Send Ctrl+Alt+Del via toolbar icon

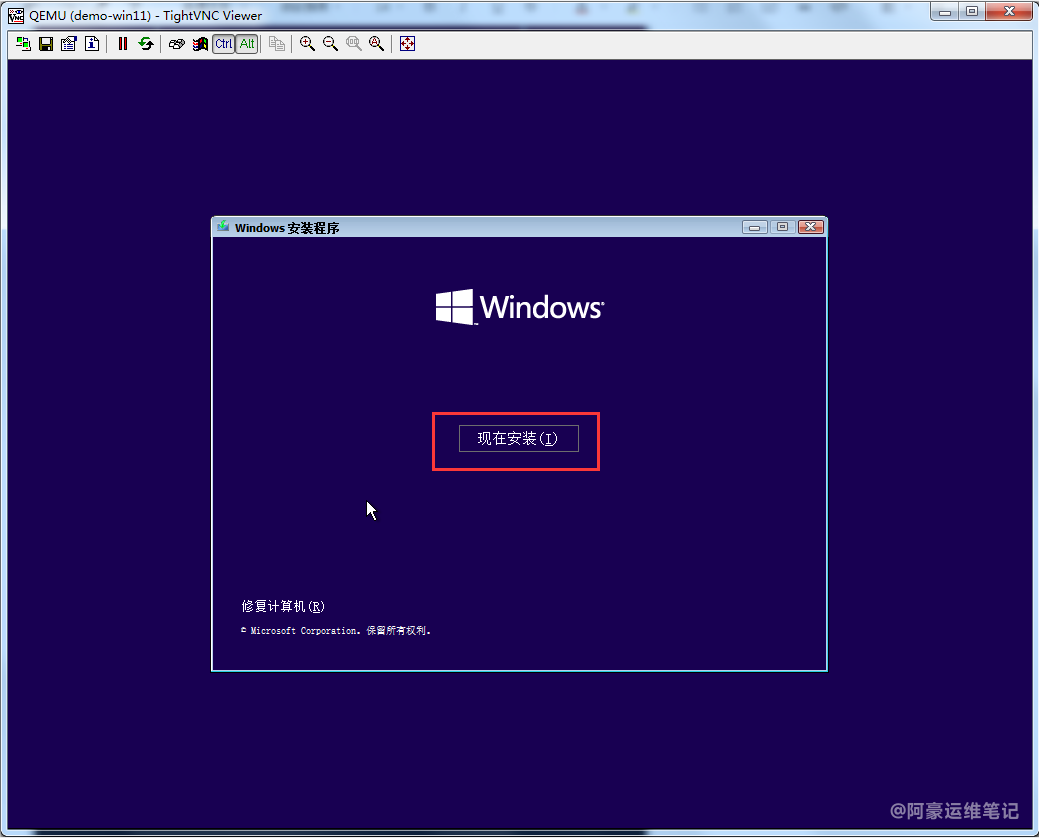pyautogui.click(x=177, y=44)
